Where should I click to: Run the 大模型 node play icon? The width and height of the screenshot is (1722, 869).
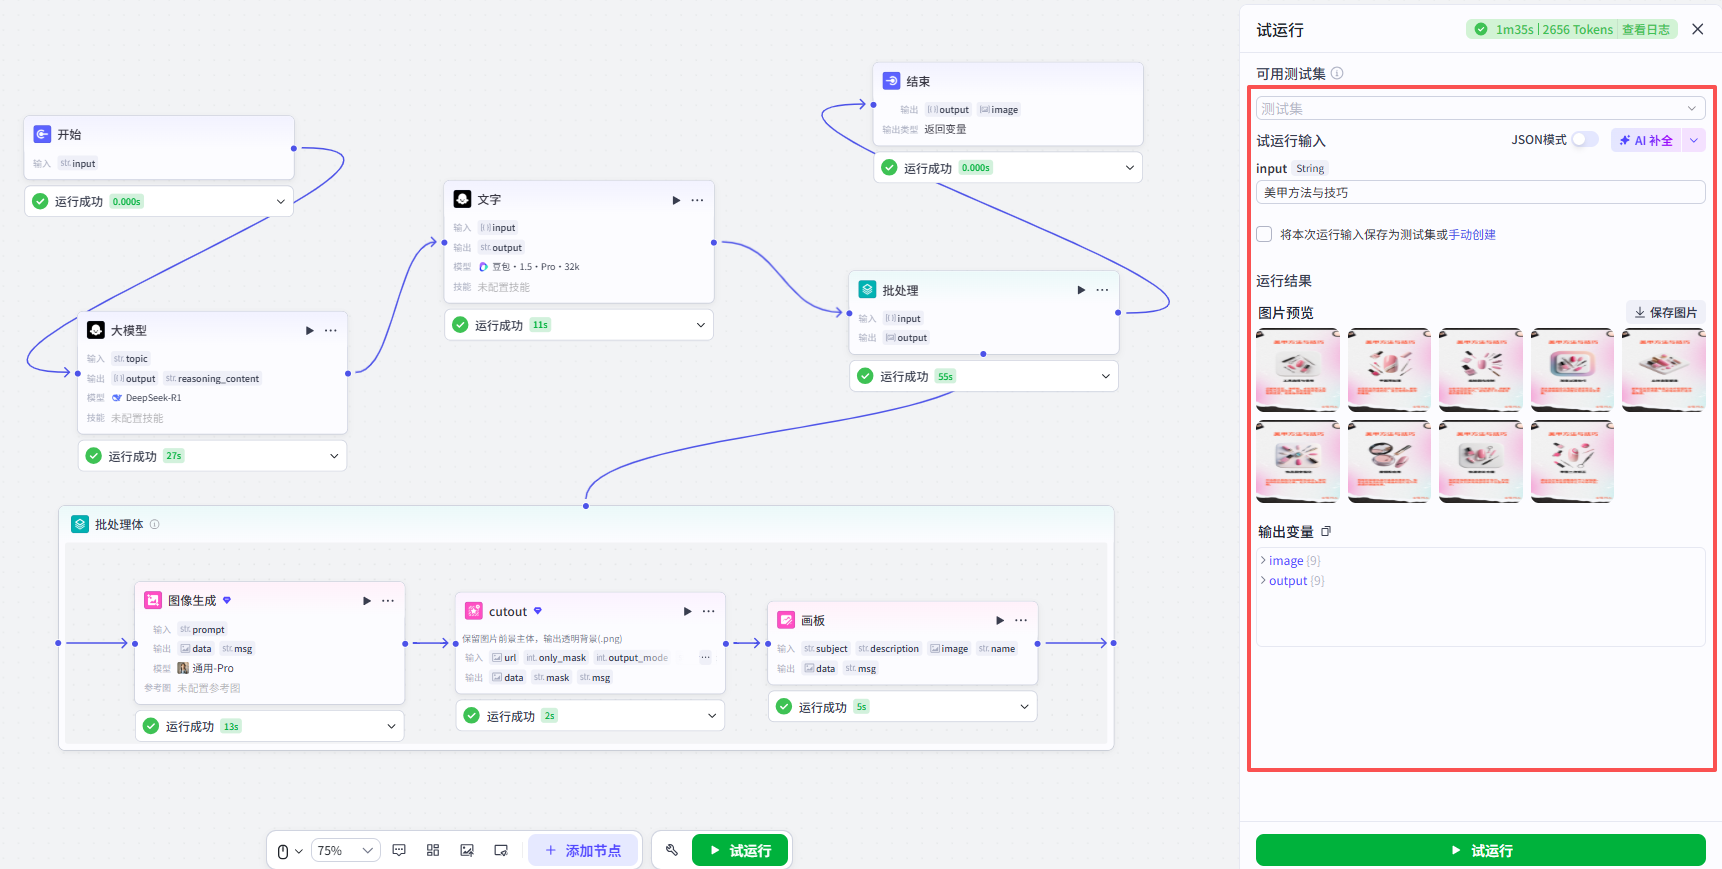(x=310, y=330)
